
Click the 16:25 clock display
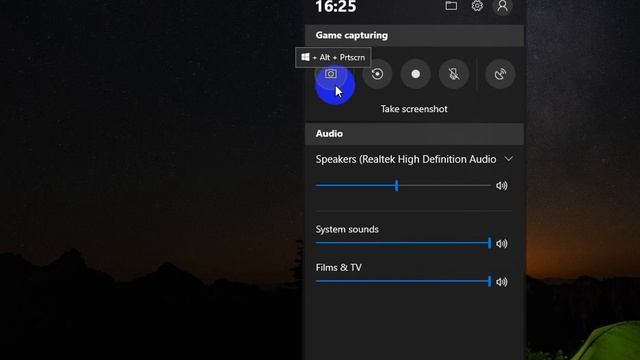click(x=336, y=7)
